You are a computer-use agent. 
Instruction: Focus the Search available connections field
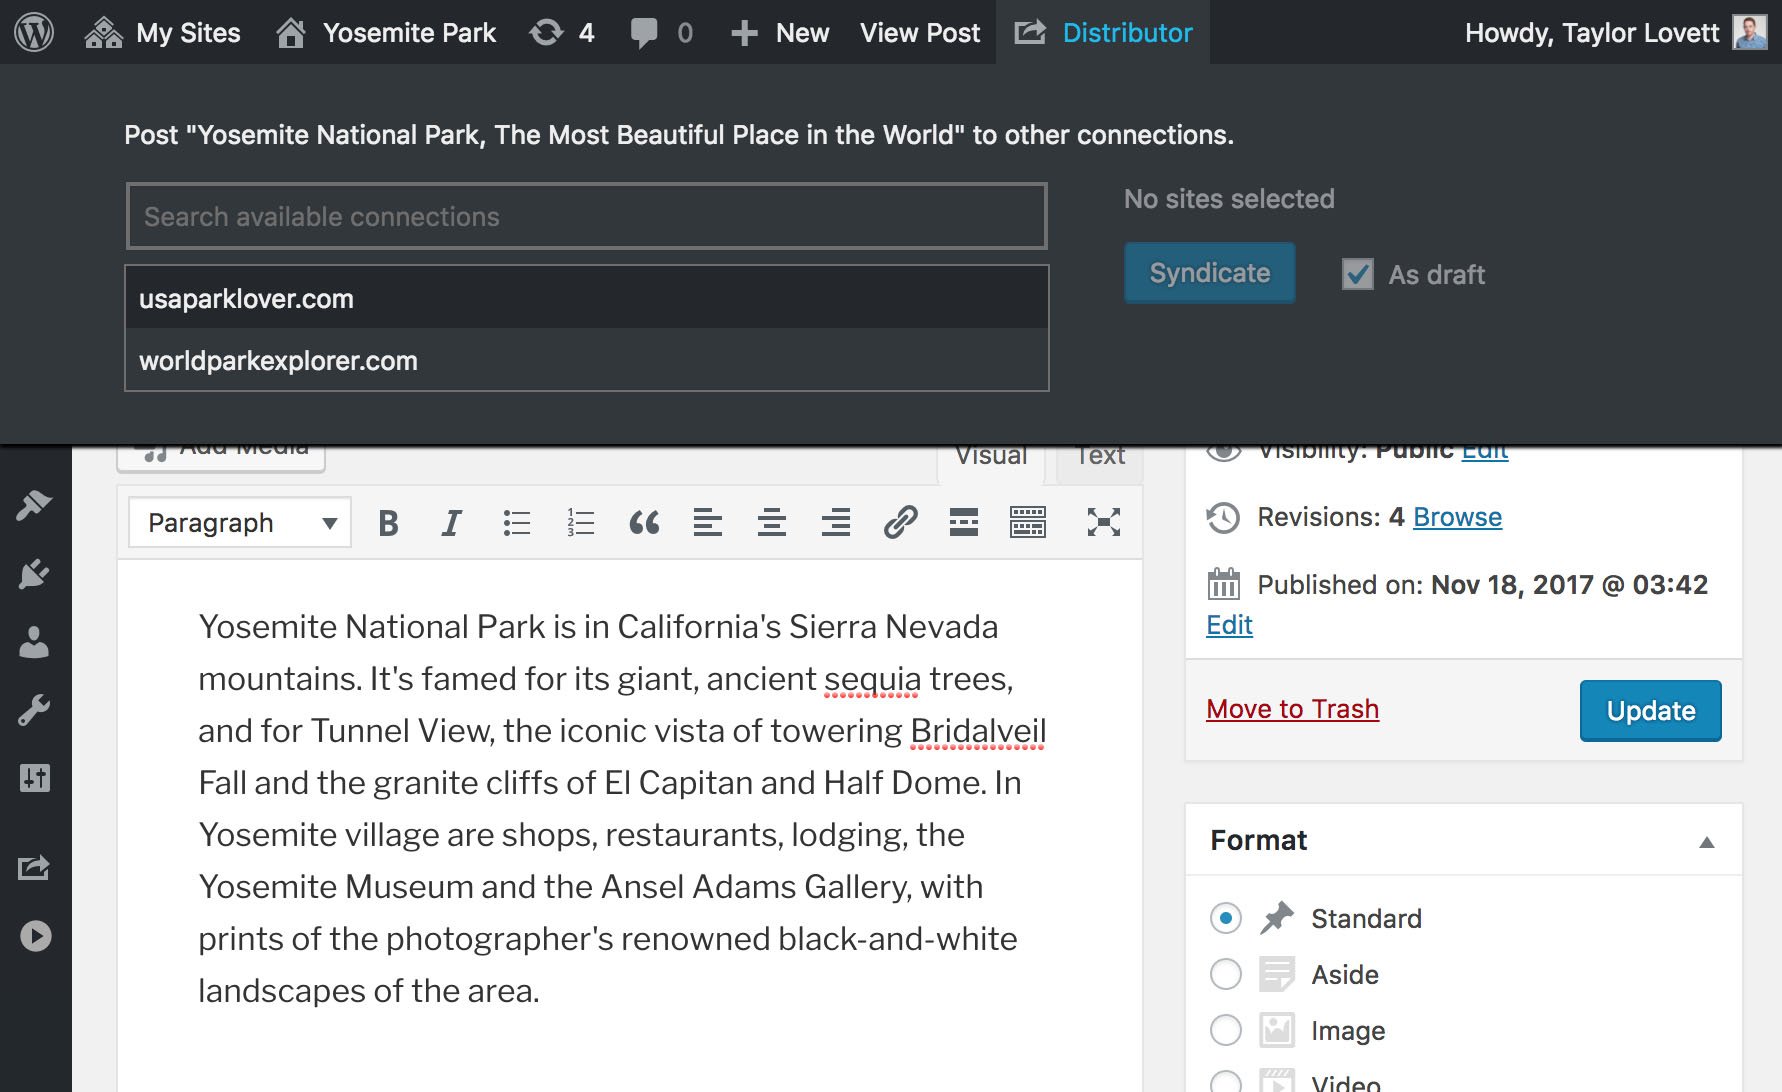[586, 216]
